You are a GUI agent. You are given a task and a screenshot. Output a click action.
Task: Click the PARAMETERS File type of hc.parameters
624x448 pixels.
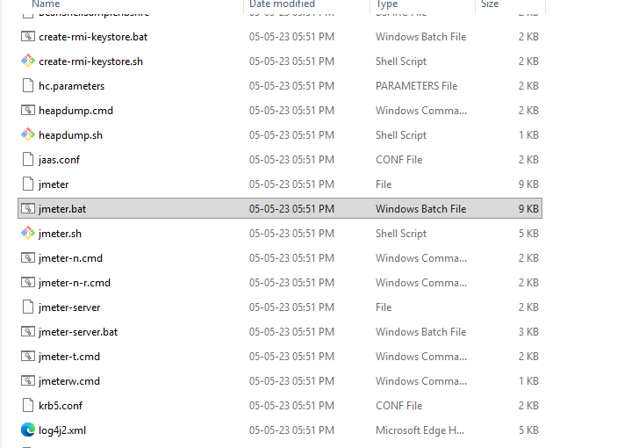[x=416, y=86]
